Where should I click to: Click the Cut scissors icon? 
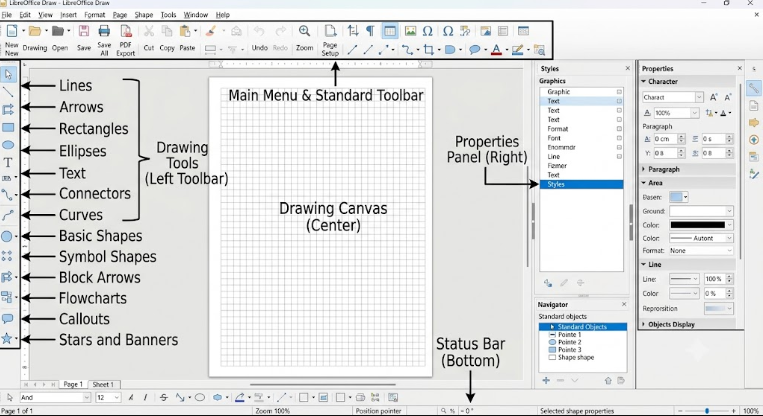(148, 31)
